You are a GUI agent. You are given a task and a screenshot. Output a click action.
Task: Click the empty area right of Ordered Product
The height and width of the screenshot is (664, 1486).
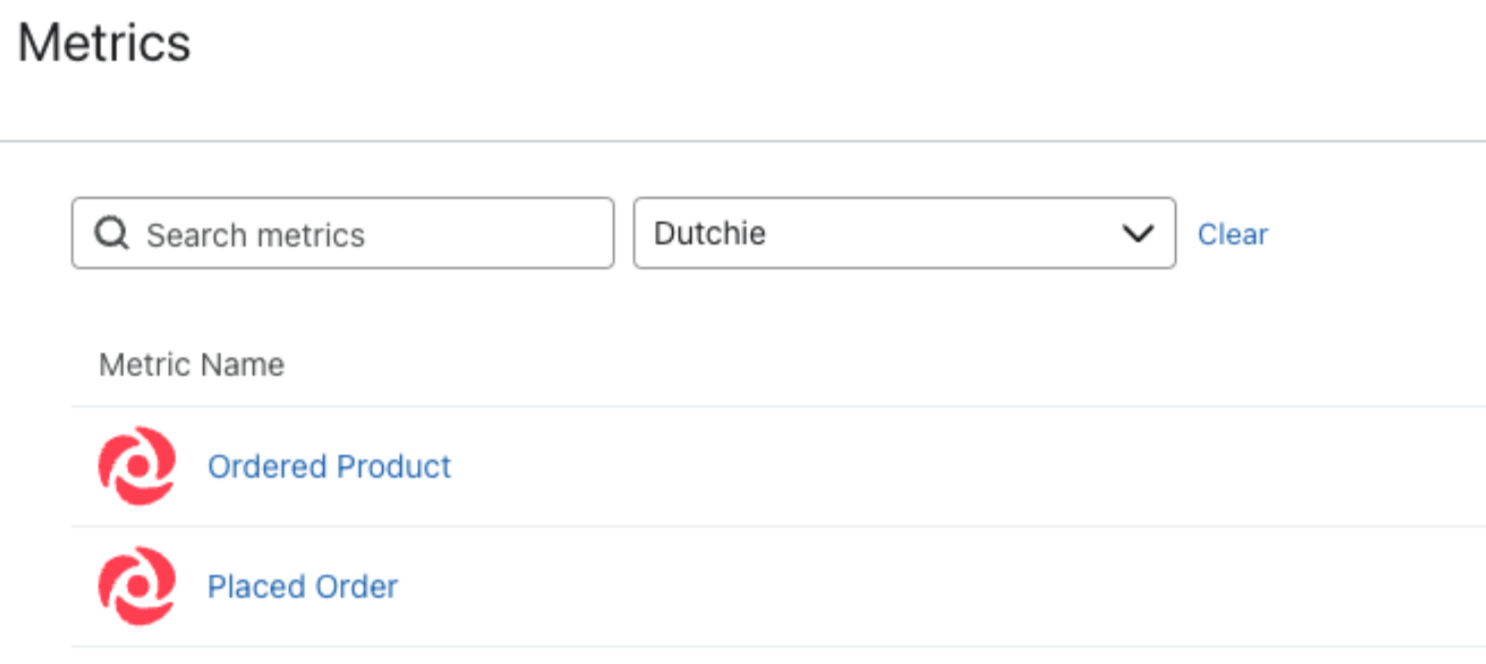(x=950, y=466)
